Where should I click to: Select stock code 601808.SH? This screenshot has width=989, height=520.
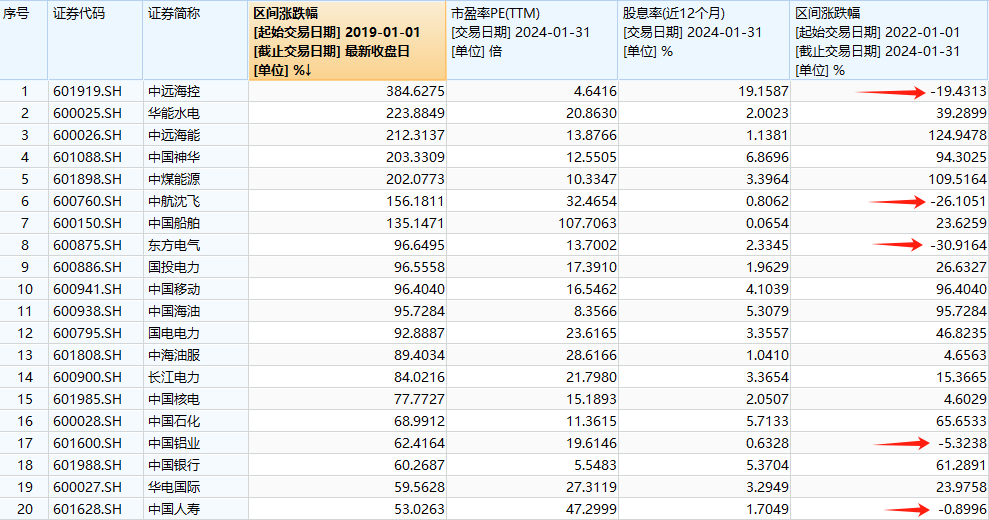point(87,355)
